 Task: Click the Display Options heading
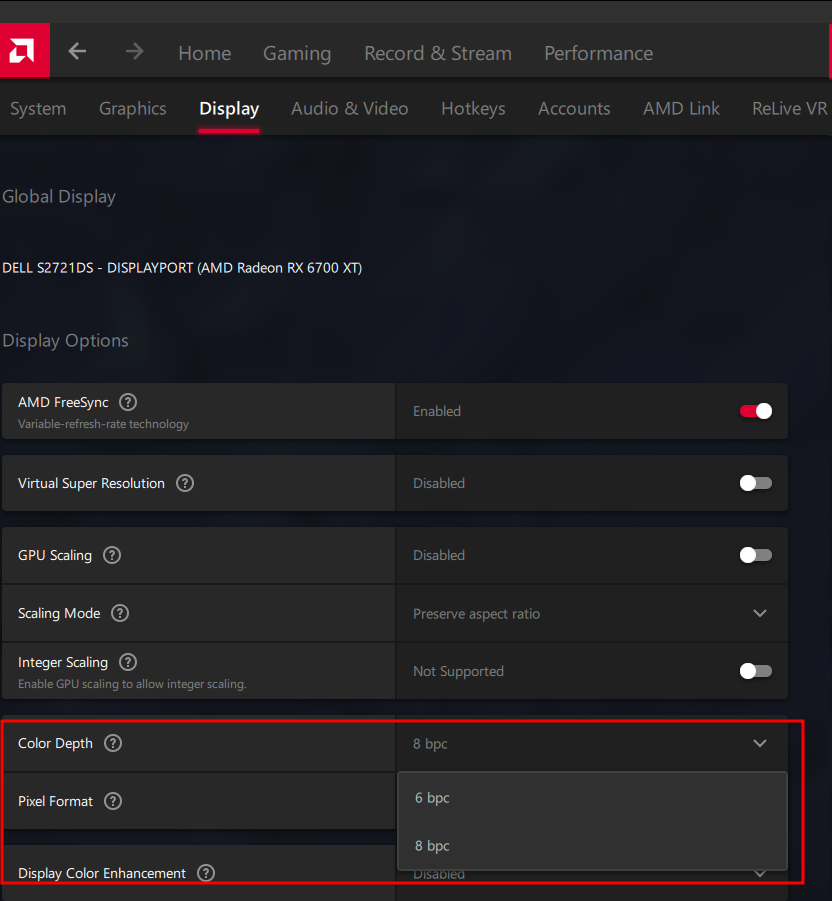pyautogui.click(x=65, y=340)
